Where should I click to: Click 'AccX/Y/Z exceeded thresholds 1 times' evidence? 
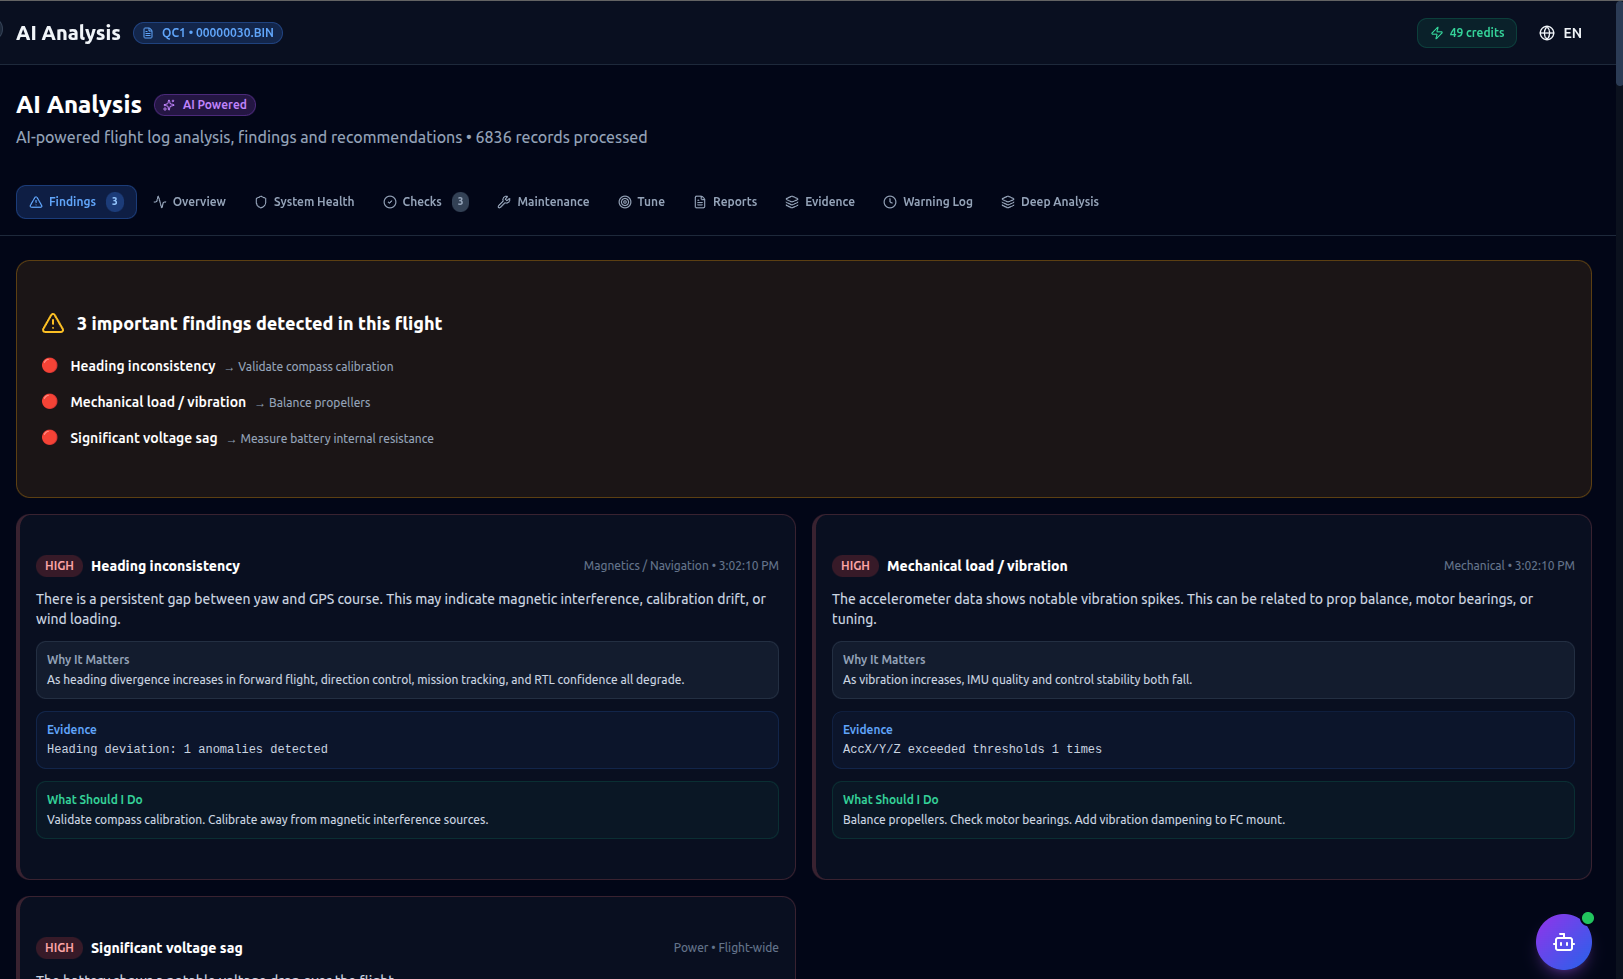click(972, 749)
